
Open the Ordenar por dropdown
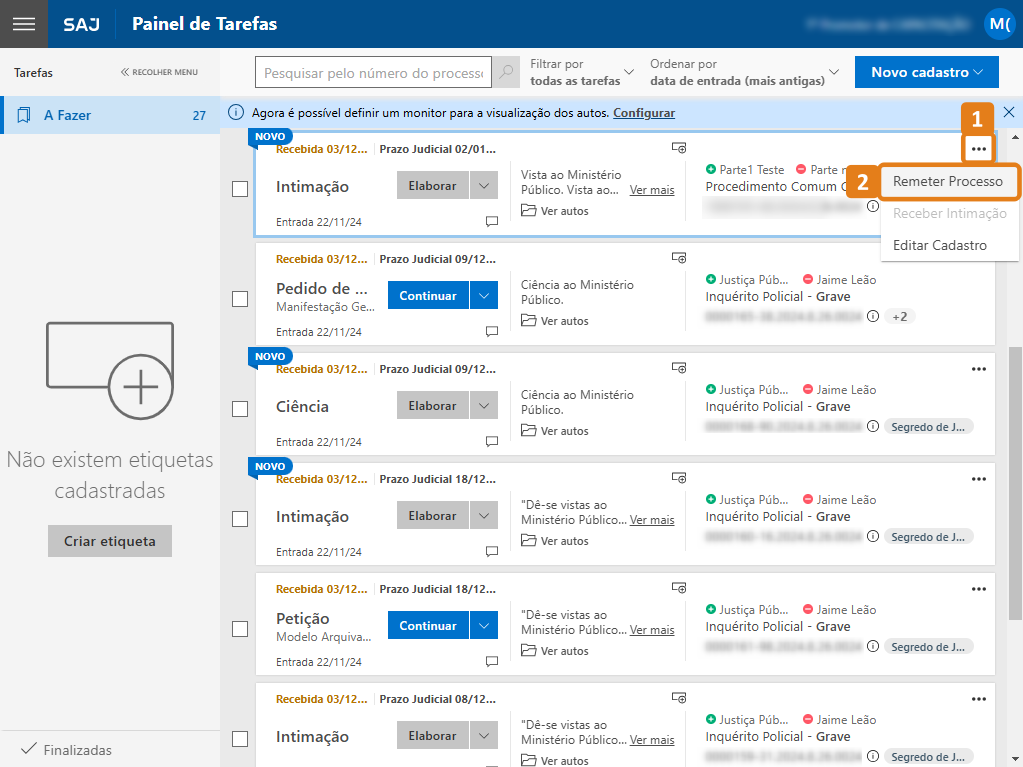tap(744, 72)
